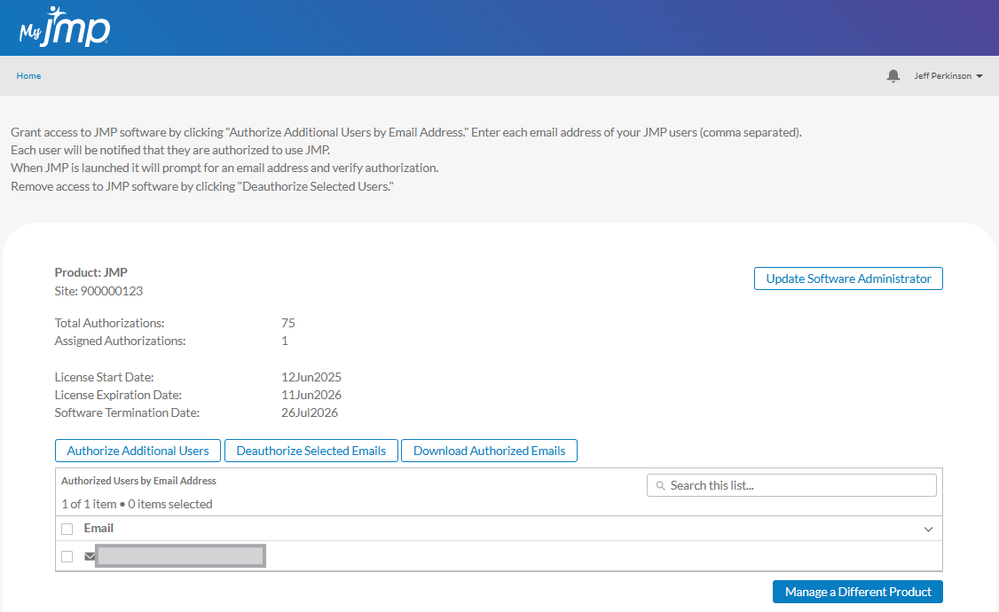Click Update Software Administrator
999x612 pixels.
click(x=848, y=278)
